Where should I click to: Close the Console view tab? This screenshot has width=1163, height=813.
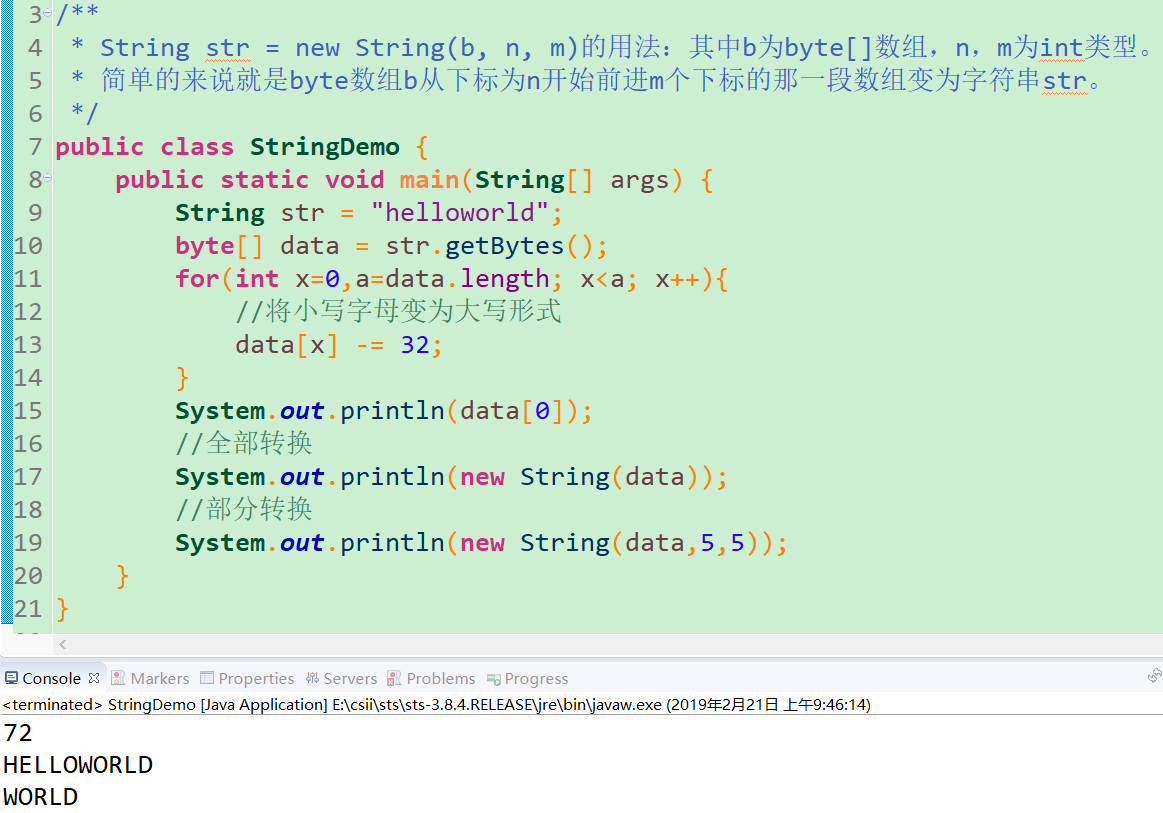(x=93, y=677)
